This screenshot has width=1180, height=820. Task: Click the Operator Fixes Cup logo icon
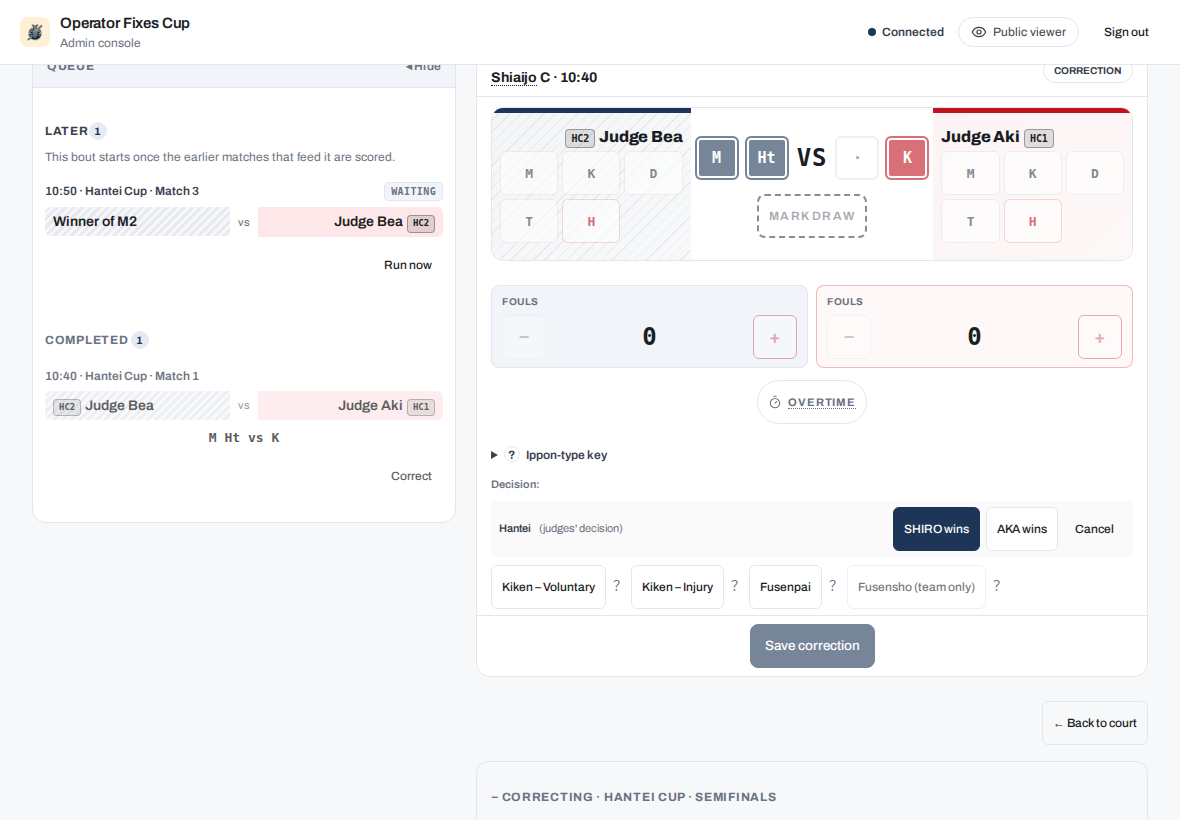pyautogui.click(x=35, y=32)
